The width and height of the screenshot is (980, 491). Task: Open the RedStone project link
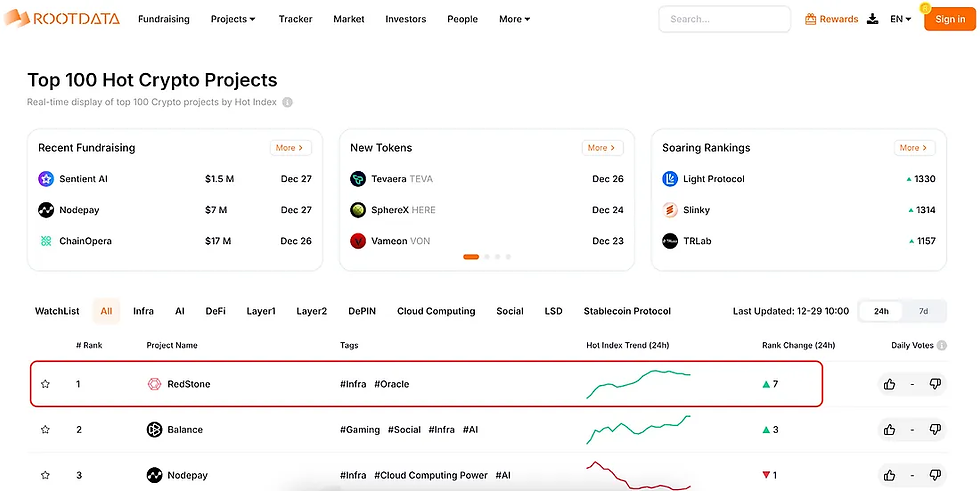tap(189, 384)
